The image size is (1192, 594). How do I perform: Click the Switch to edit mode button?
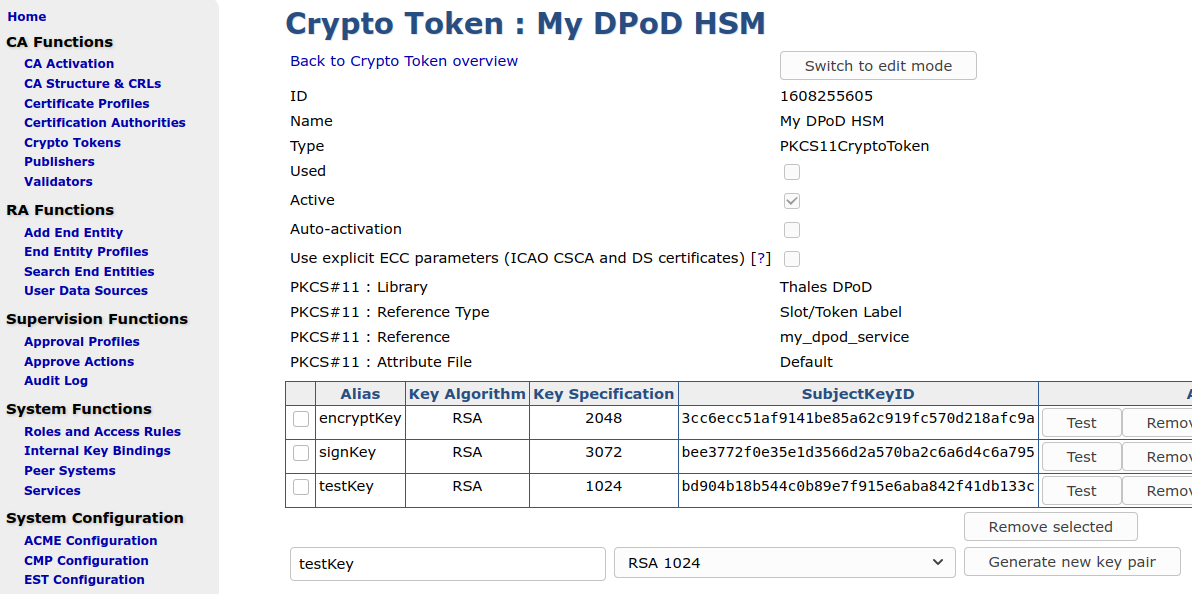click(878, 66)
